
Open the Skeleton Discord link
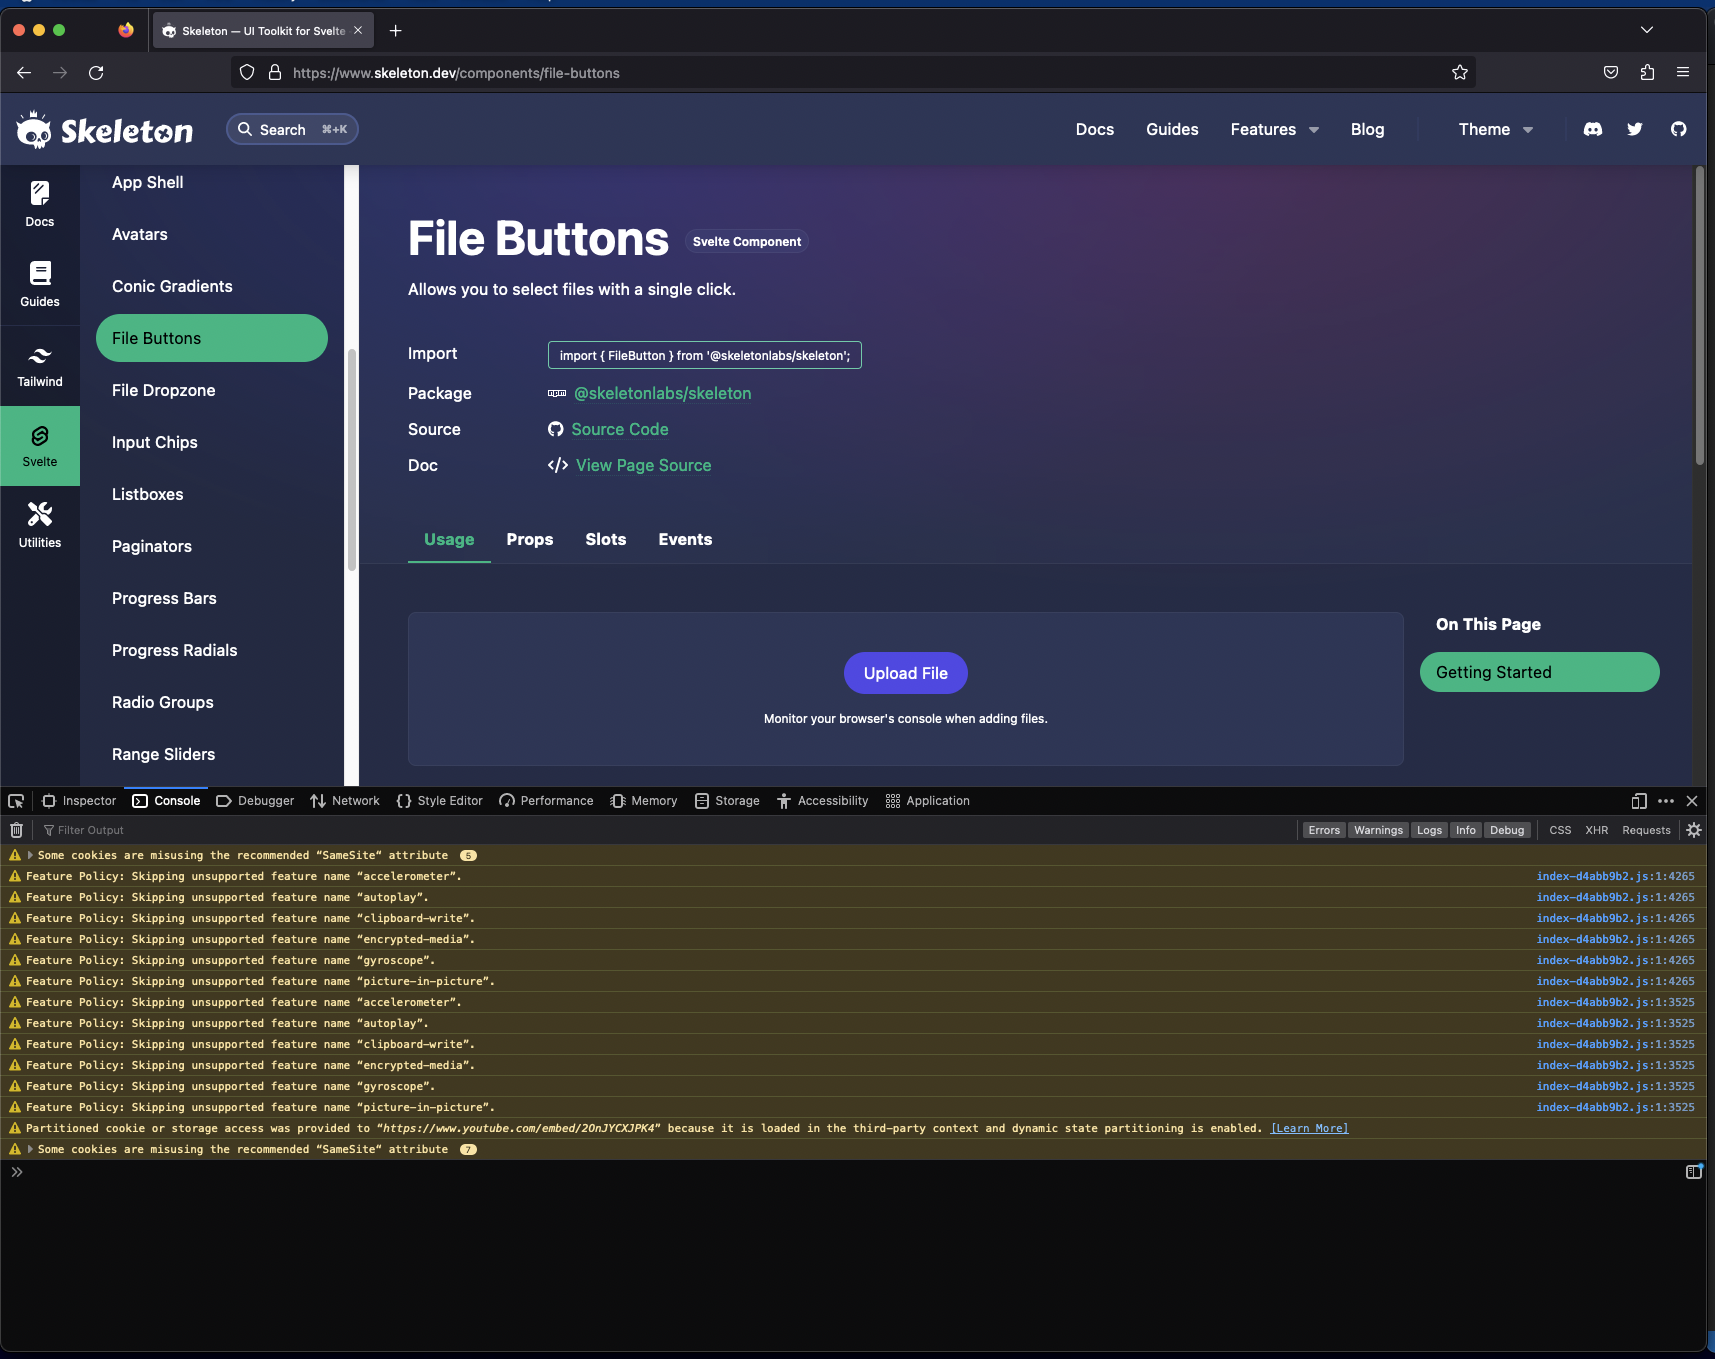[1592, 129]
